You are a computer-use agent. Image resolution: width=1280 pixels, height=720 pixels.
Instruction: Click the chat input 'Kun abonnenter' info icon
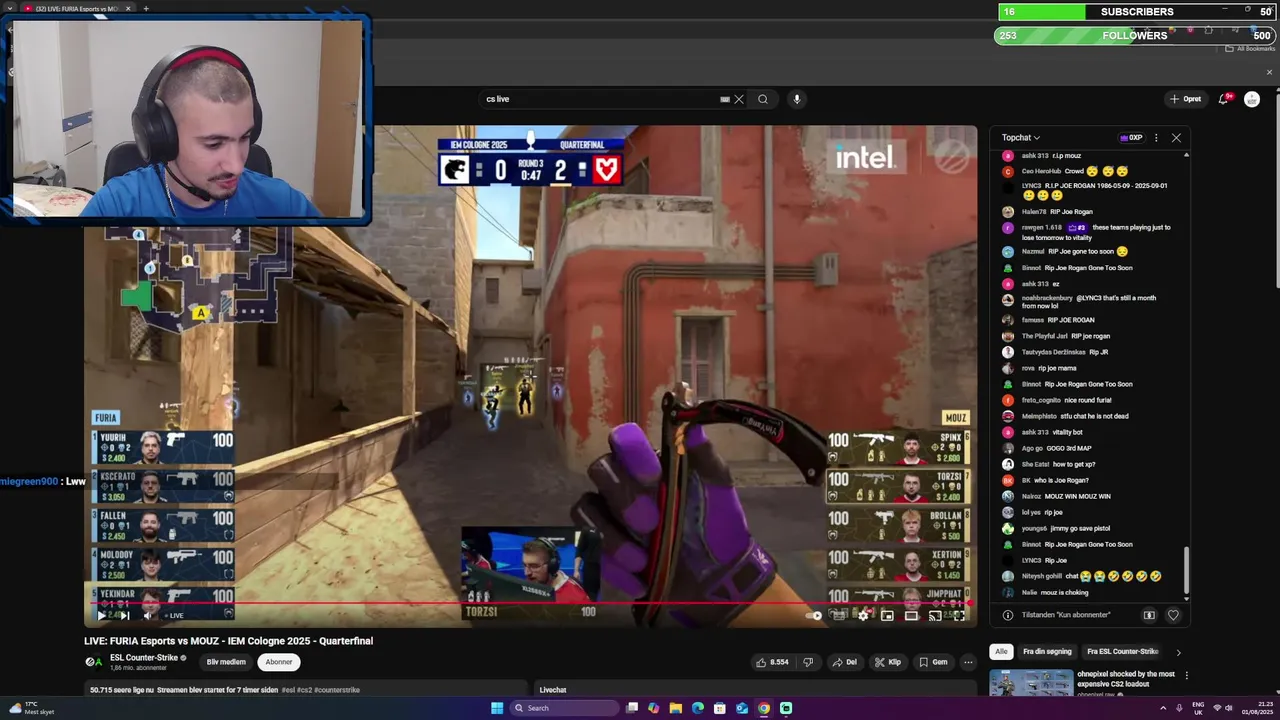tap(1008, 615)
